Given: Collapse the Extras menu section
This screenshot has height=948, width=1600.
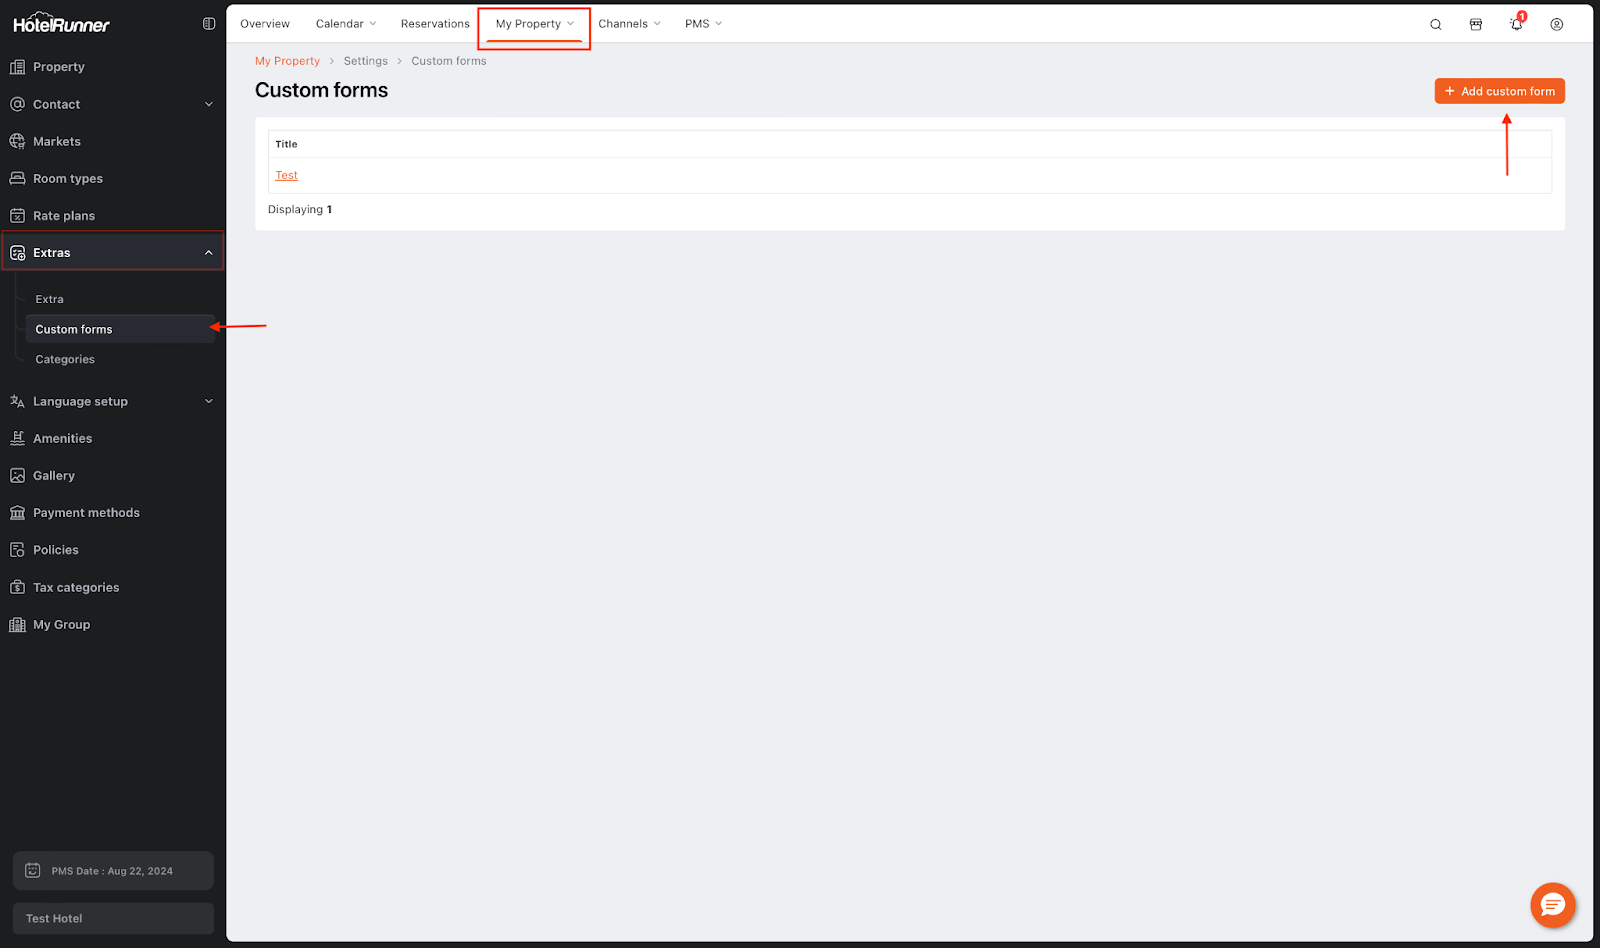Looking at the screenshot, I should click(208, 253).
